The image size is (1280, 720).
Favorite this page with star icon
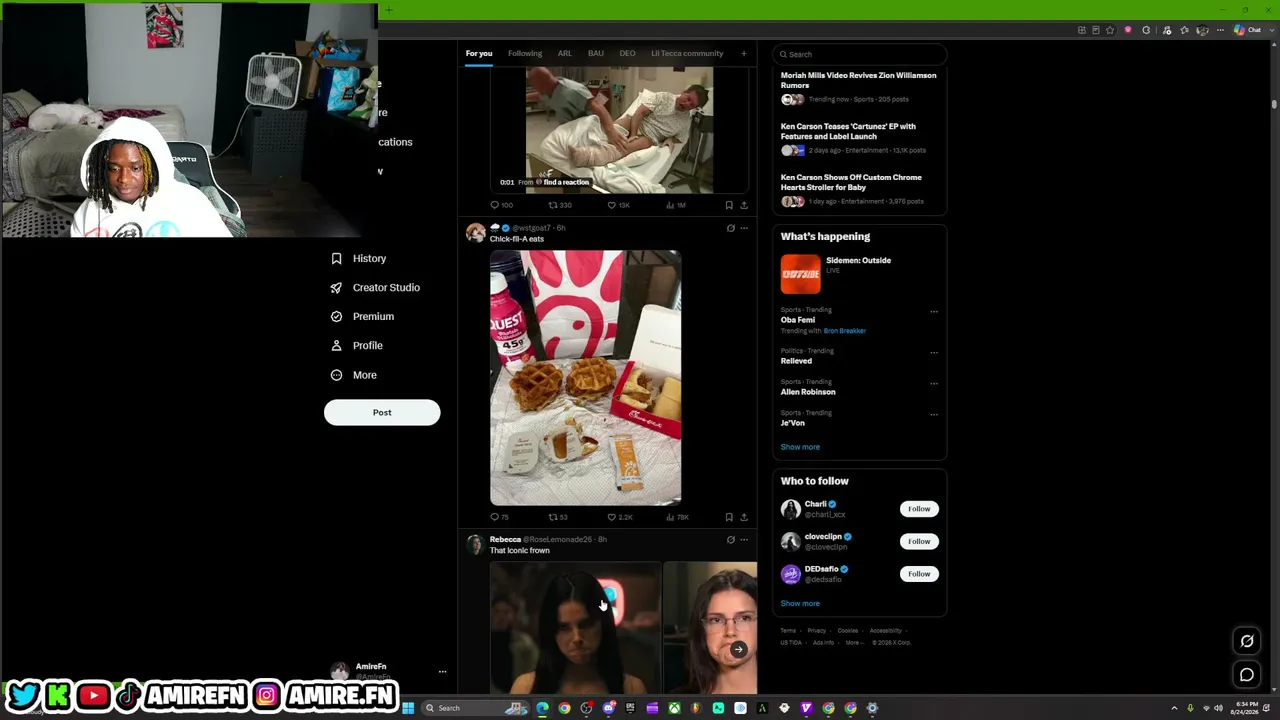click(x=1110, y=30)
